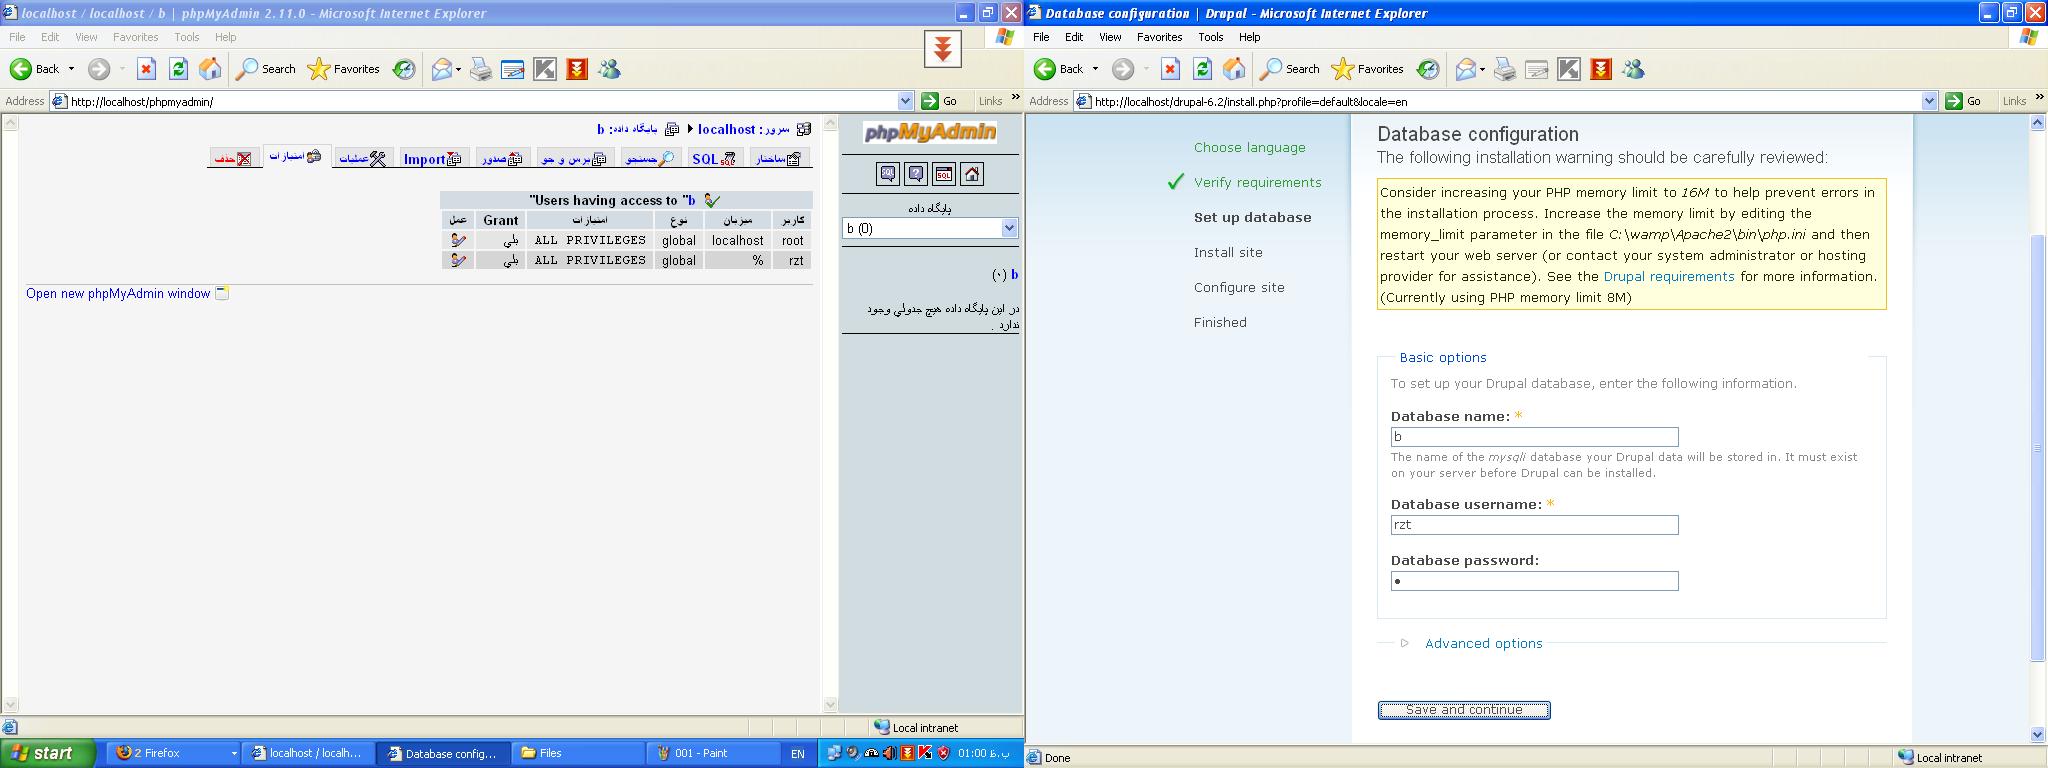Click Print icon in phpMyAdmin browser toolbar
Viewport: 2048px width, 768px height.
tap(481, 69)
